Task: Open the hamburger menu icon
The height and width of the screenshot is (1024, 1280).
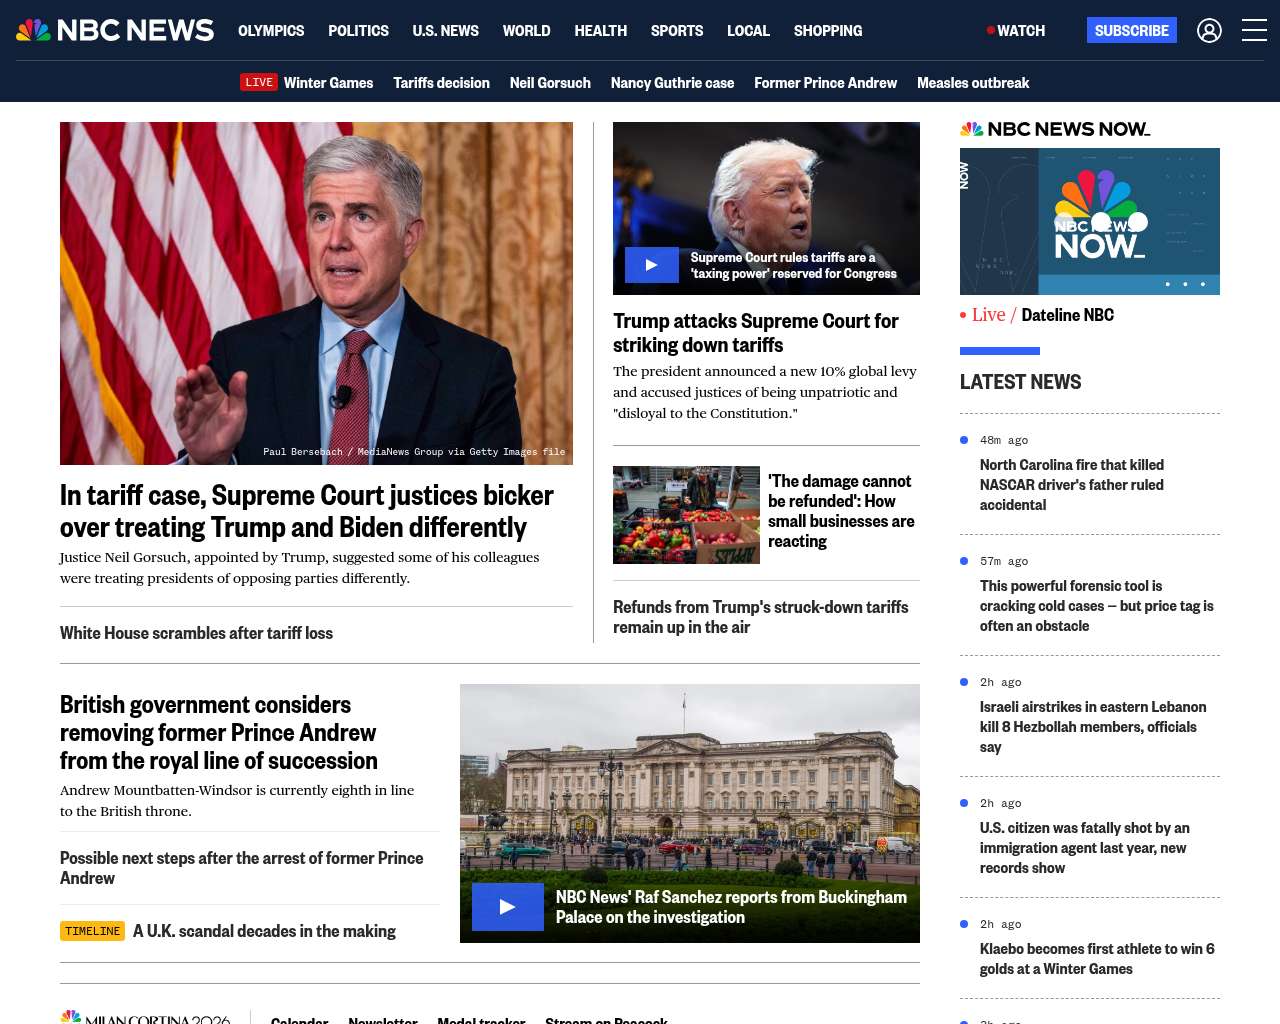Action: click(1254, 31)
